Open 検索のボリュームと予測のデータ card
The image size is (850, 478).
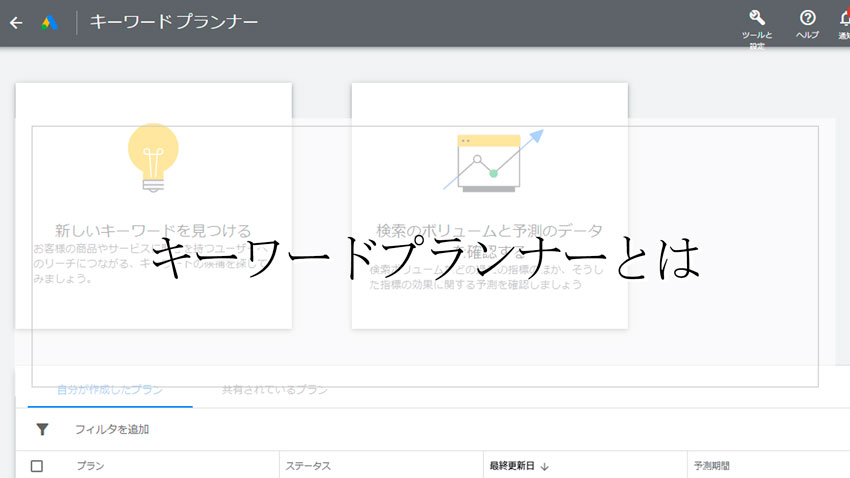(x=490, y=206)
